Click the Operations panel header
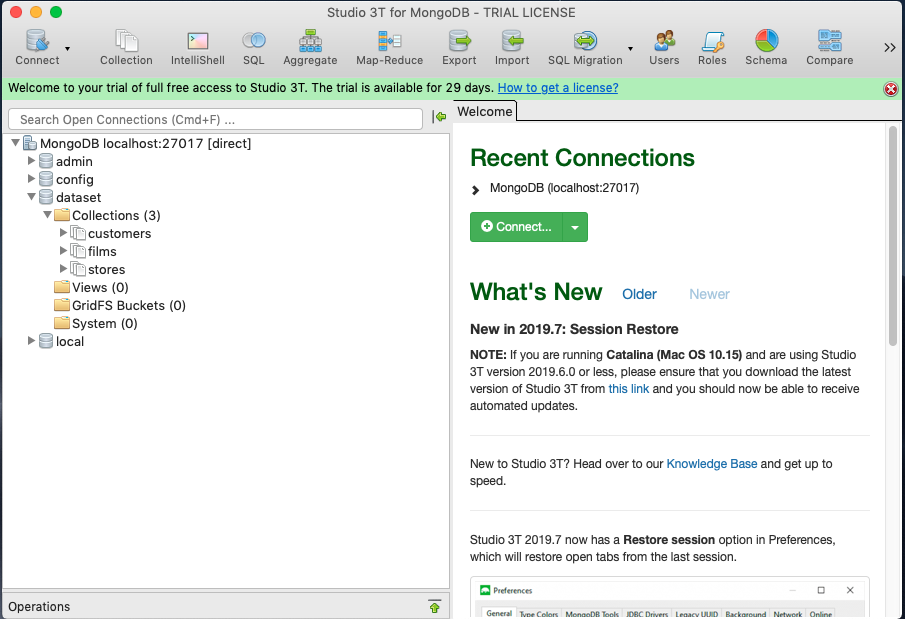905x619 pixels. click(x=226, y=606)
